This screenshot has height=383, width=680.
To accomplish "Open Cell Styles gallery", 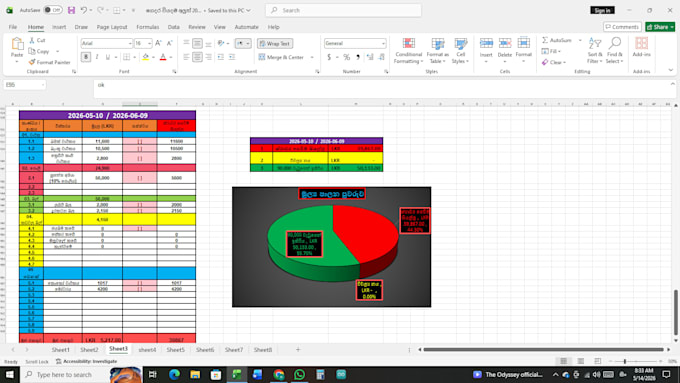I will coord(461,50).
